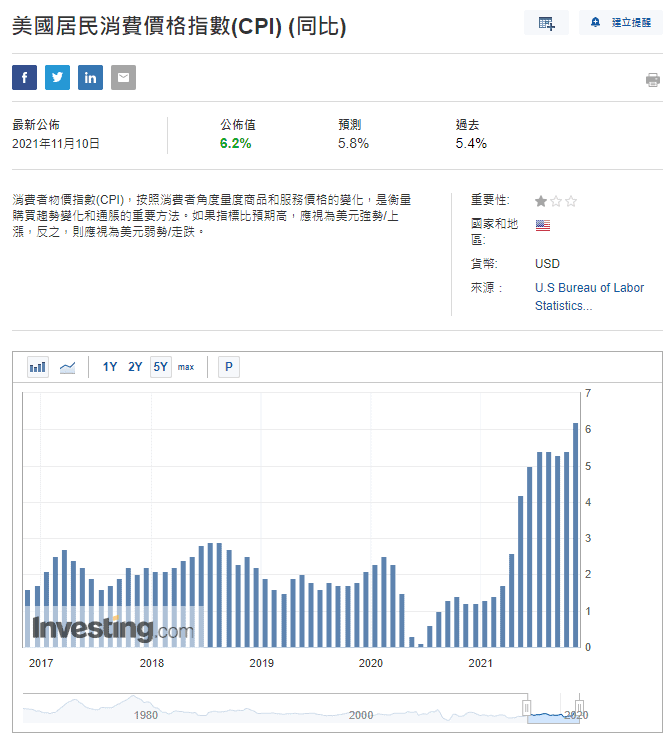Click the 建立提醒 alert button
Screen dimensions: 666x737
[620, 23]
